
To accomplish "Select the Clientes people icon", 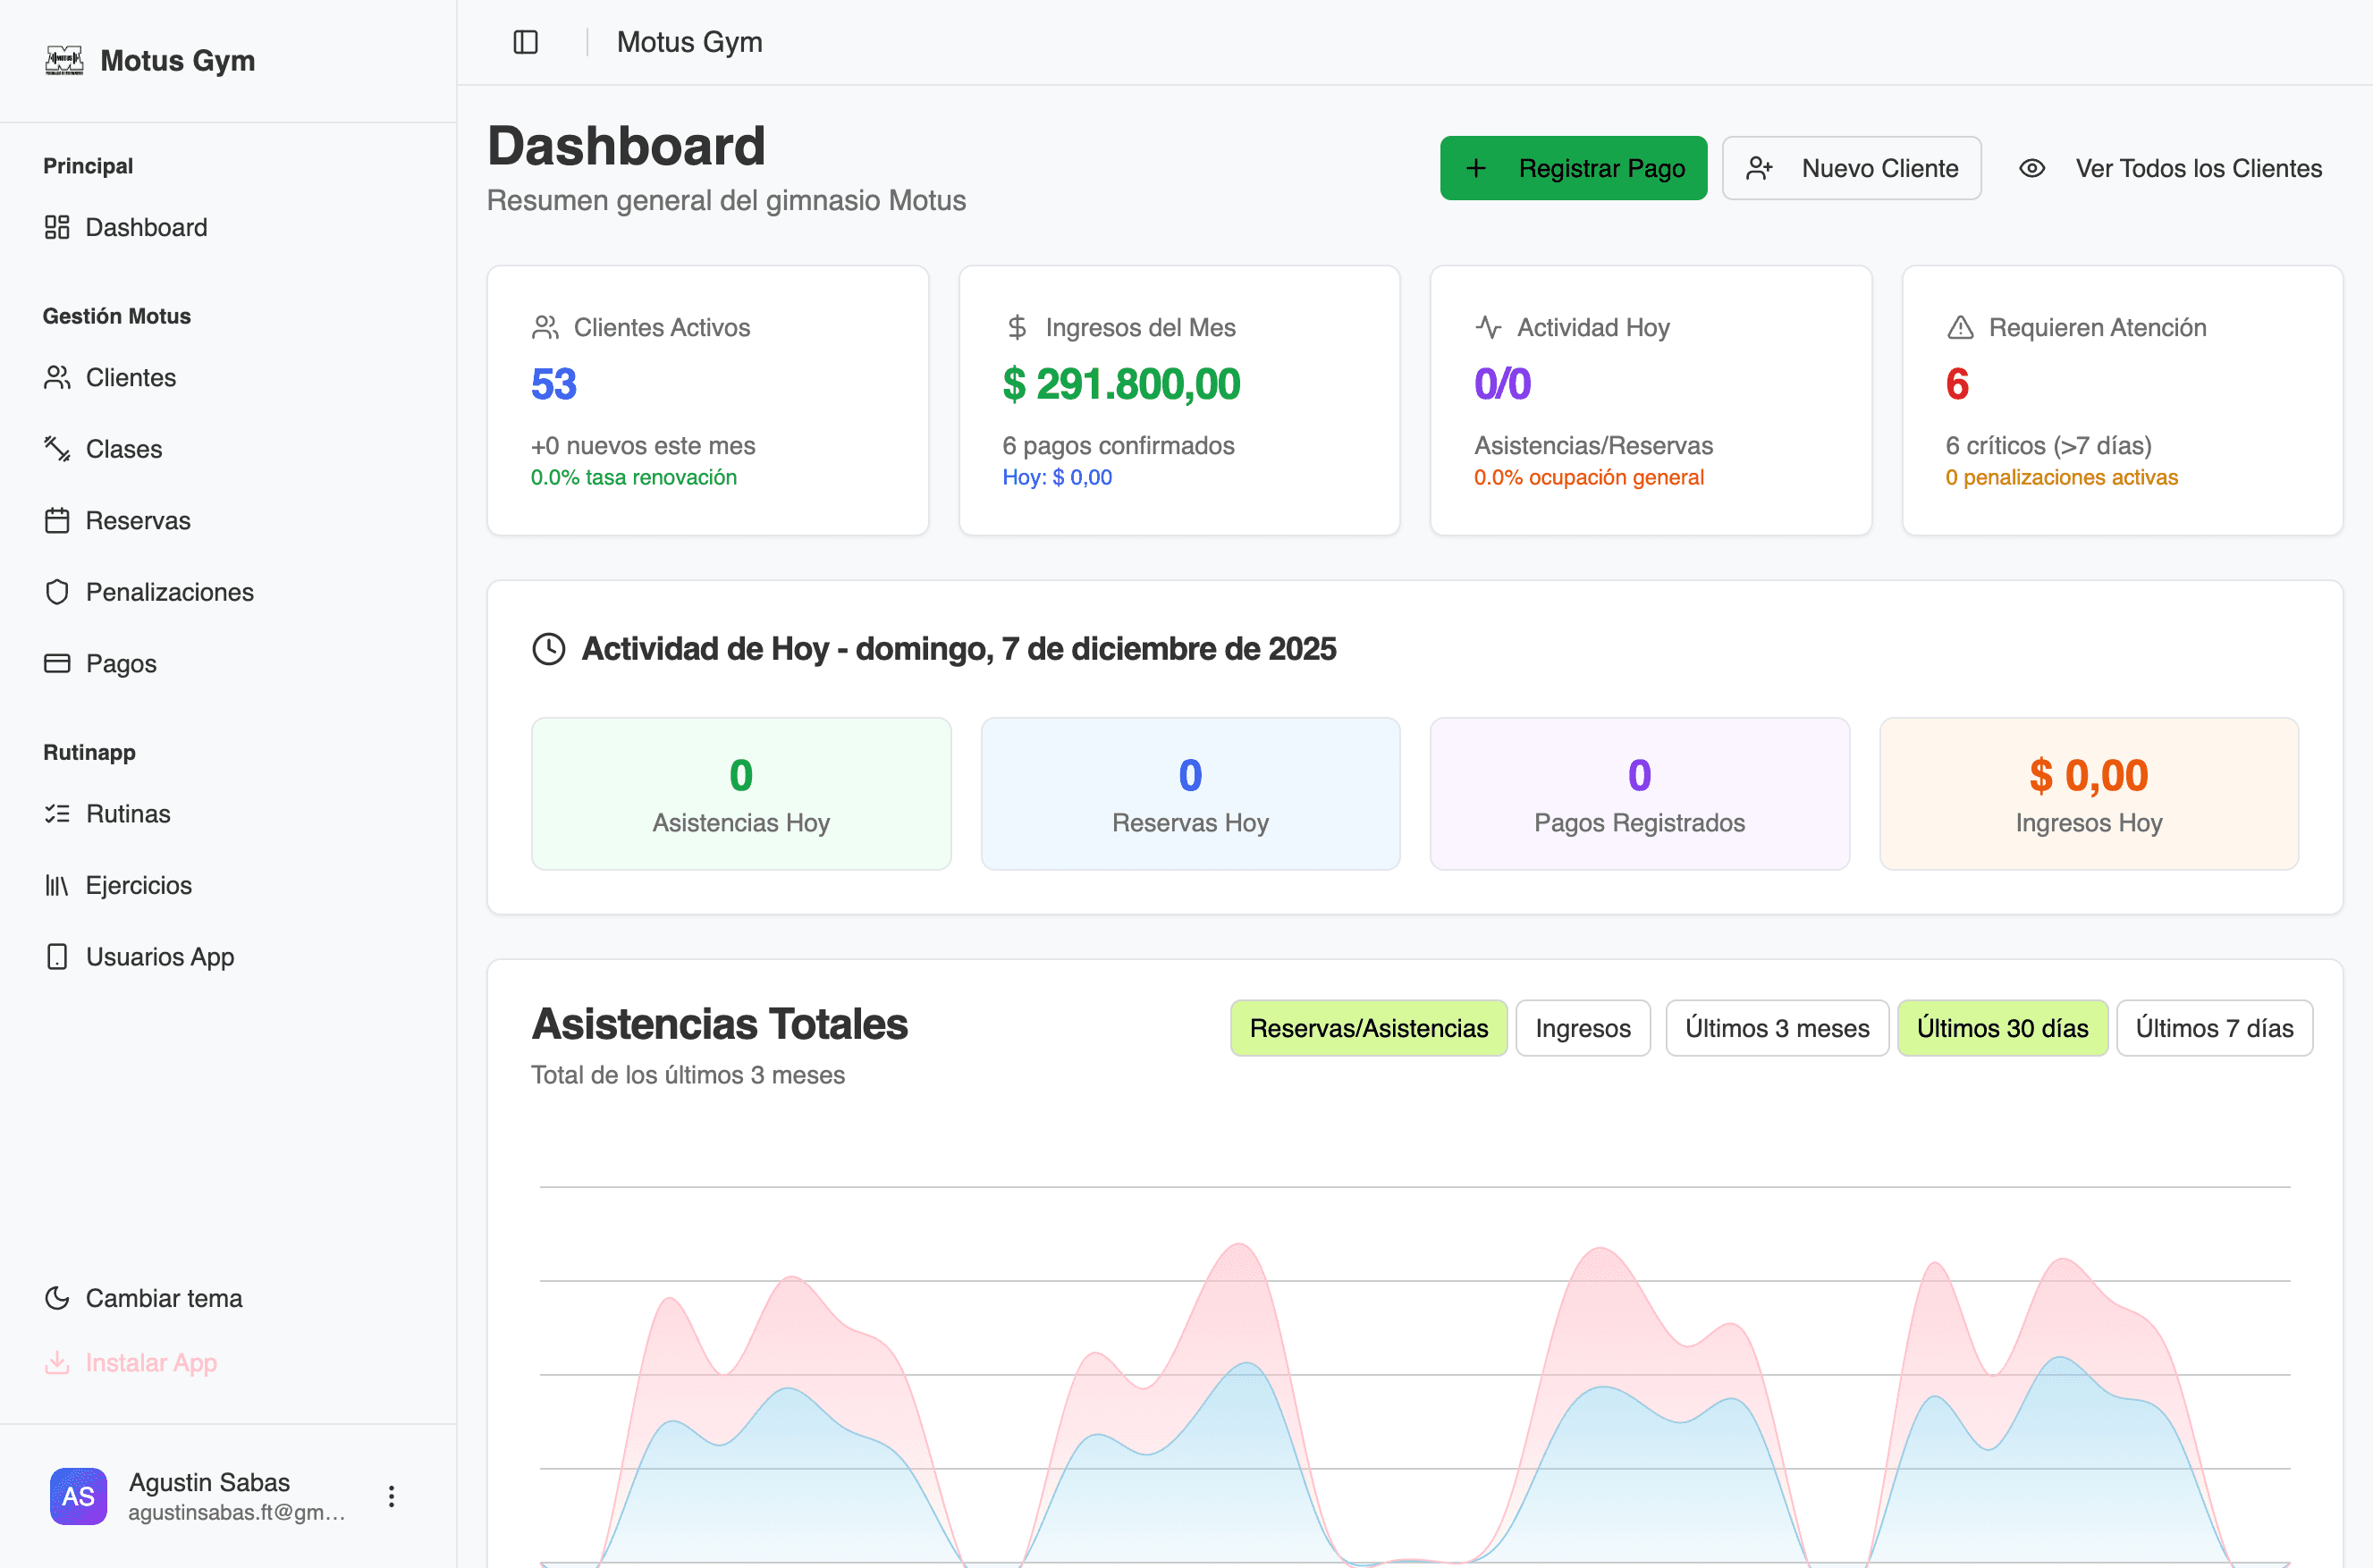I will (58, 377).
